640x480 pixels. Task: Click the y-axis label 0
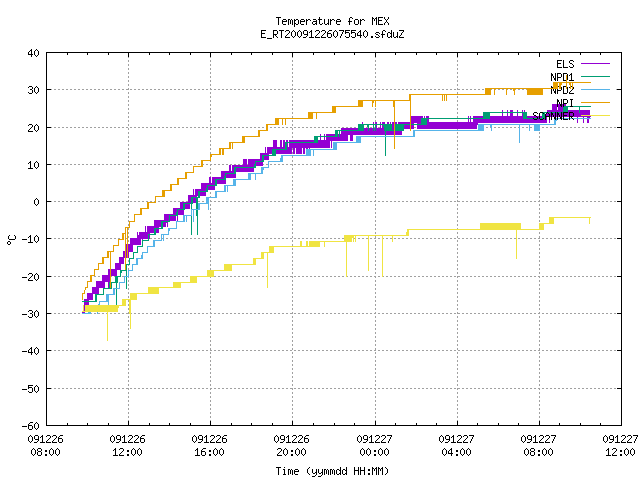(x=37, y=202)
